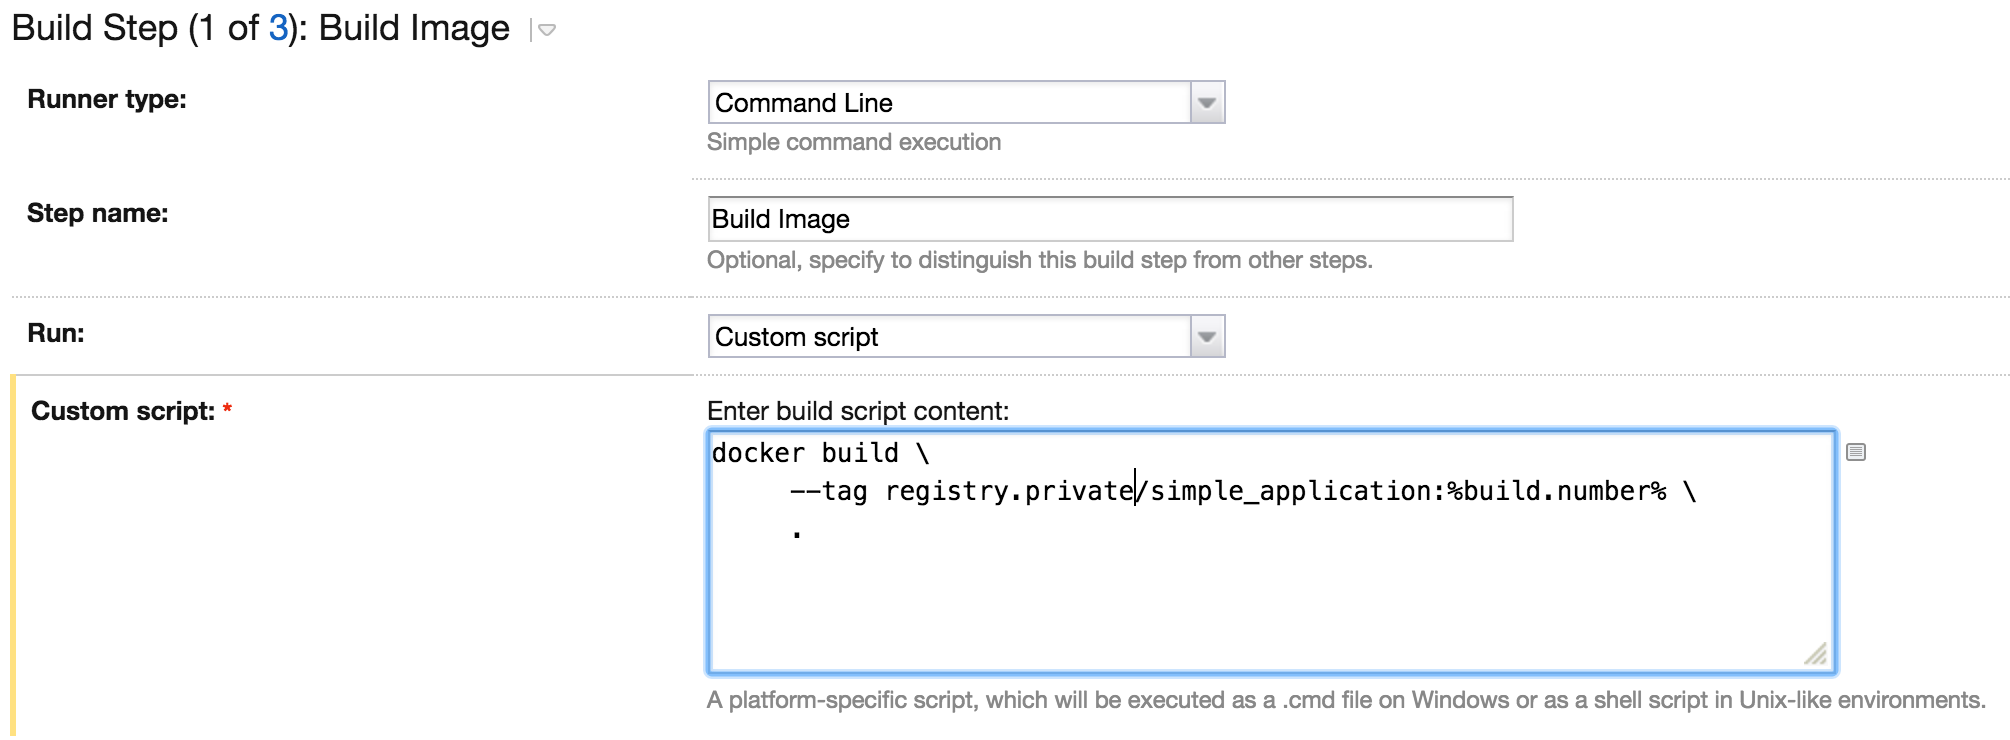Open the build step dropdown arrow beside the title
This screenshot has width=2010, height=740.
click(546, 30)
